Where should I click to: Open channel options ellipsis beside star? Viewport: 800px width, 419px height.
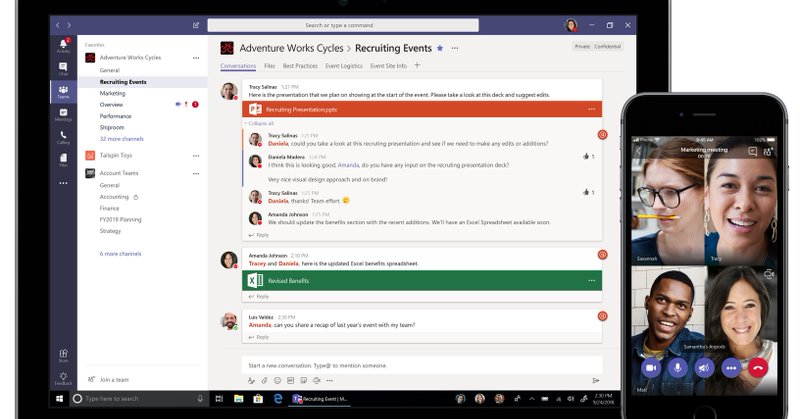click(455, 48)
